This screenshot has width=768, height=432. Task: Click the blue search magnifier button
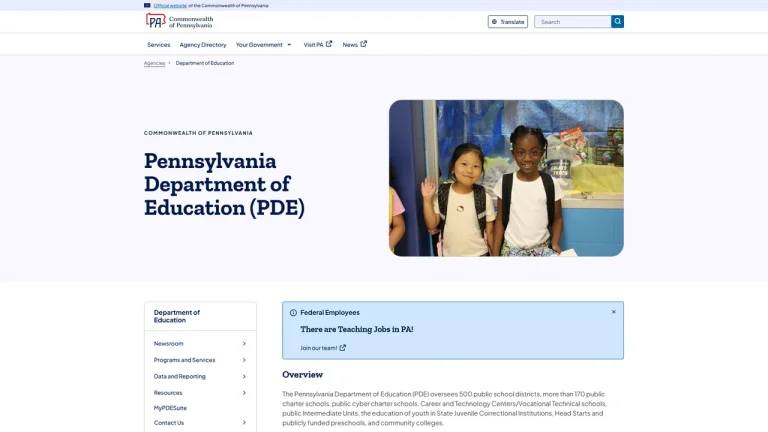[x=617, y=22]
